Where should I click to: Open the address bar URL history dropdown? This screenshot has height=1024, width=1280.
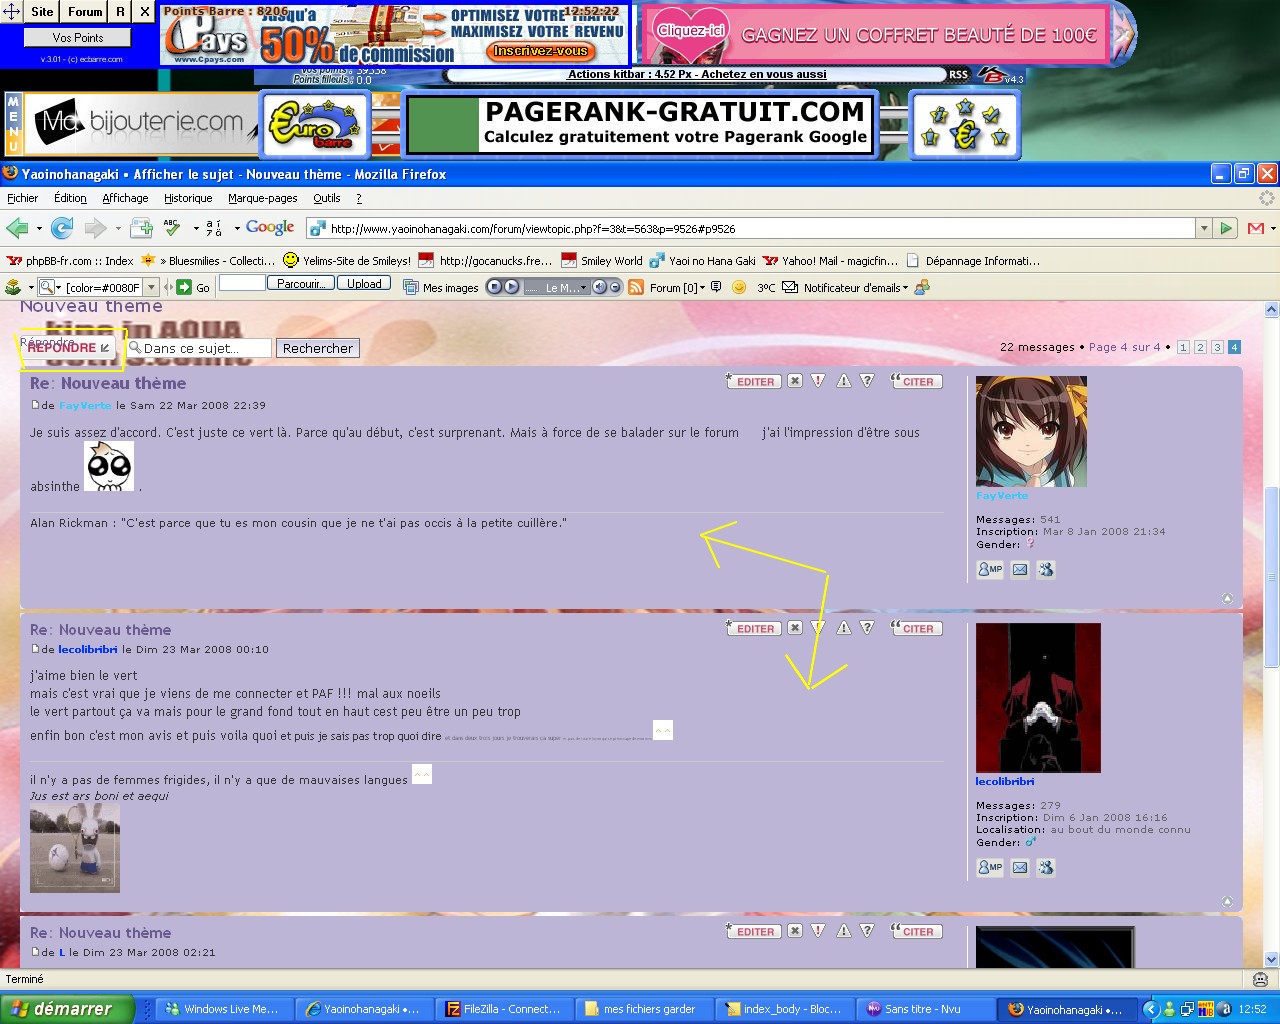click(1204, 228)
